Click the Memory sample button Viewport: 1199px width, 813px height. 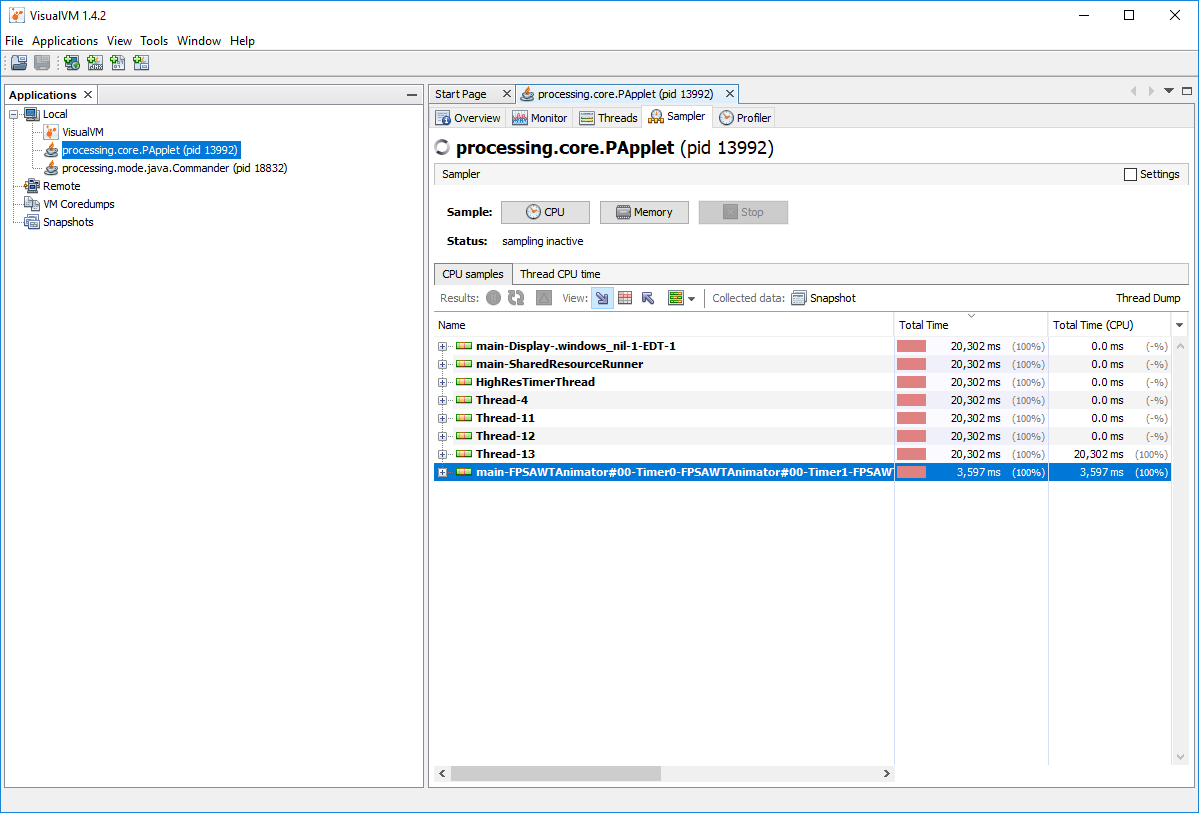click(644, 212)
